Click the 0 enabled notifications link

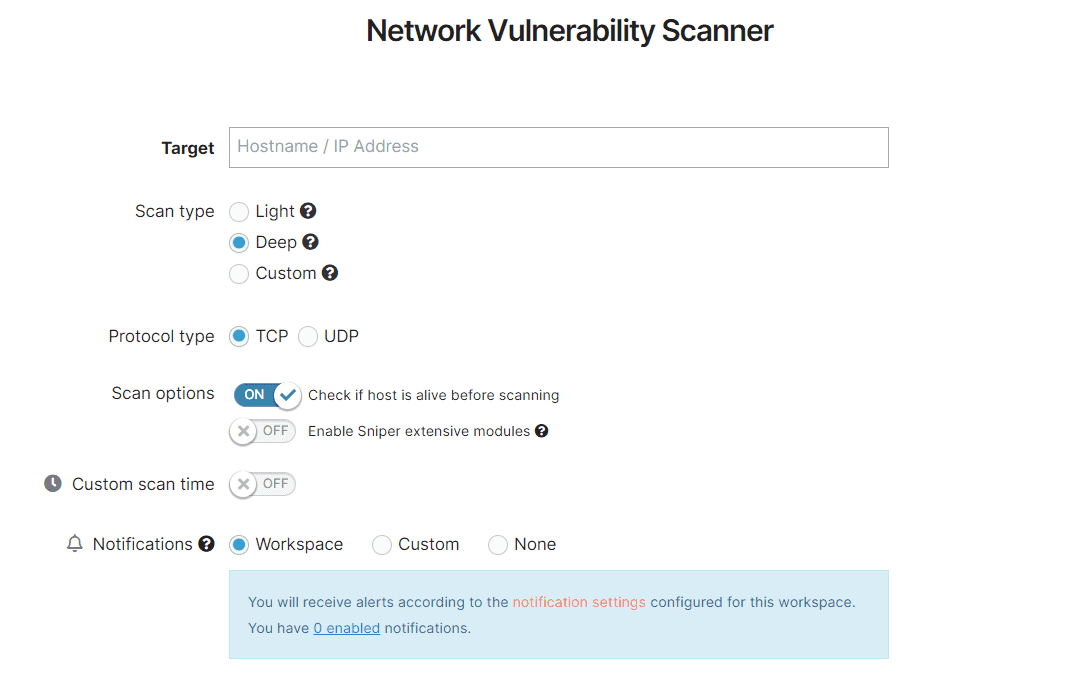coord(346,627)
